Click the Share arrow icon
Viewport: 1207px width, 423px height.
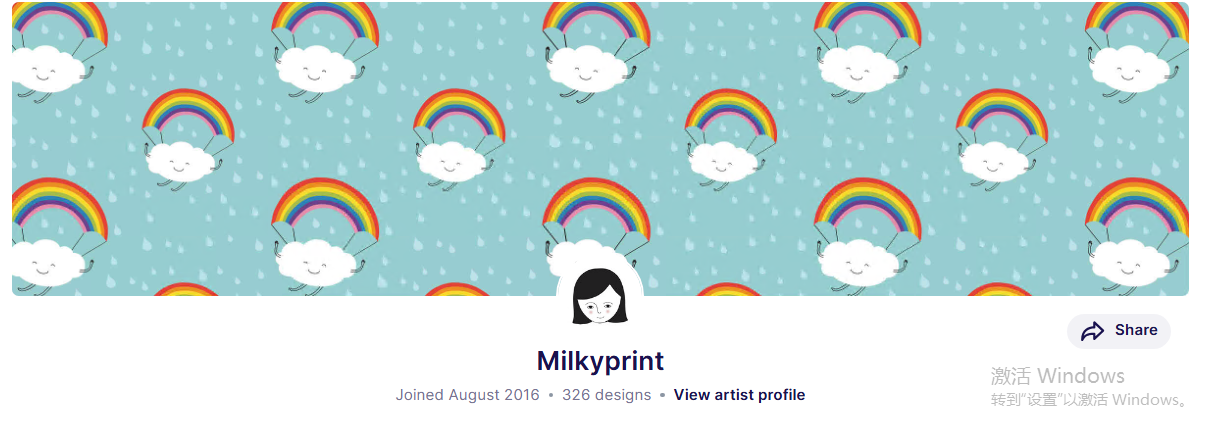[1093, 331]
